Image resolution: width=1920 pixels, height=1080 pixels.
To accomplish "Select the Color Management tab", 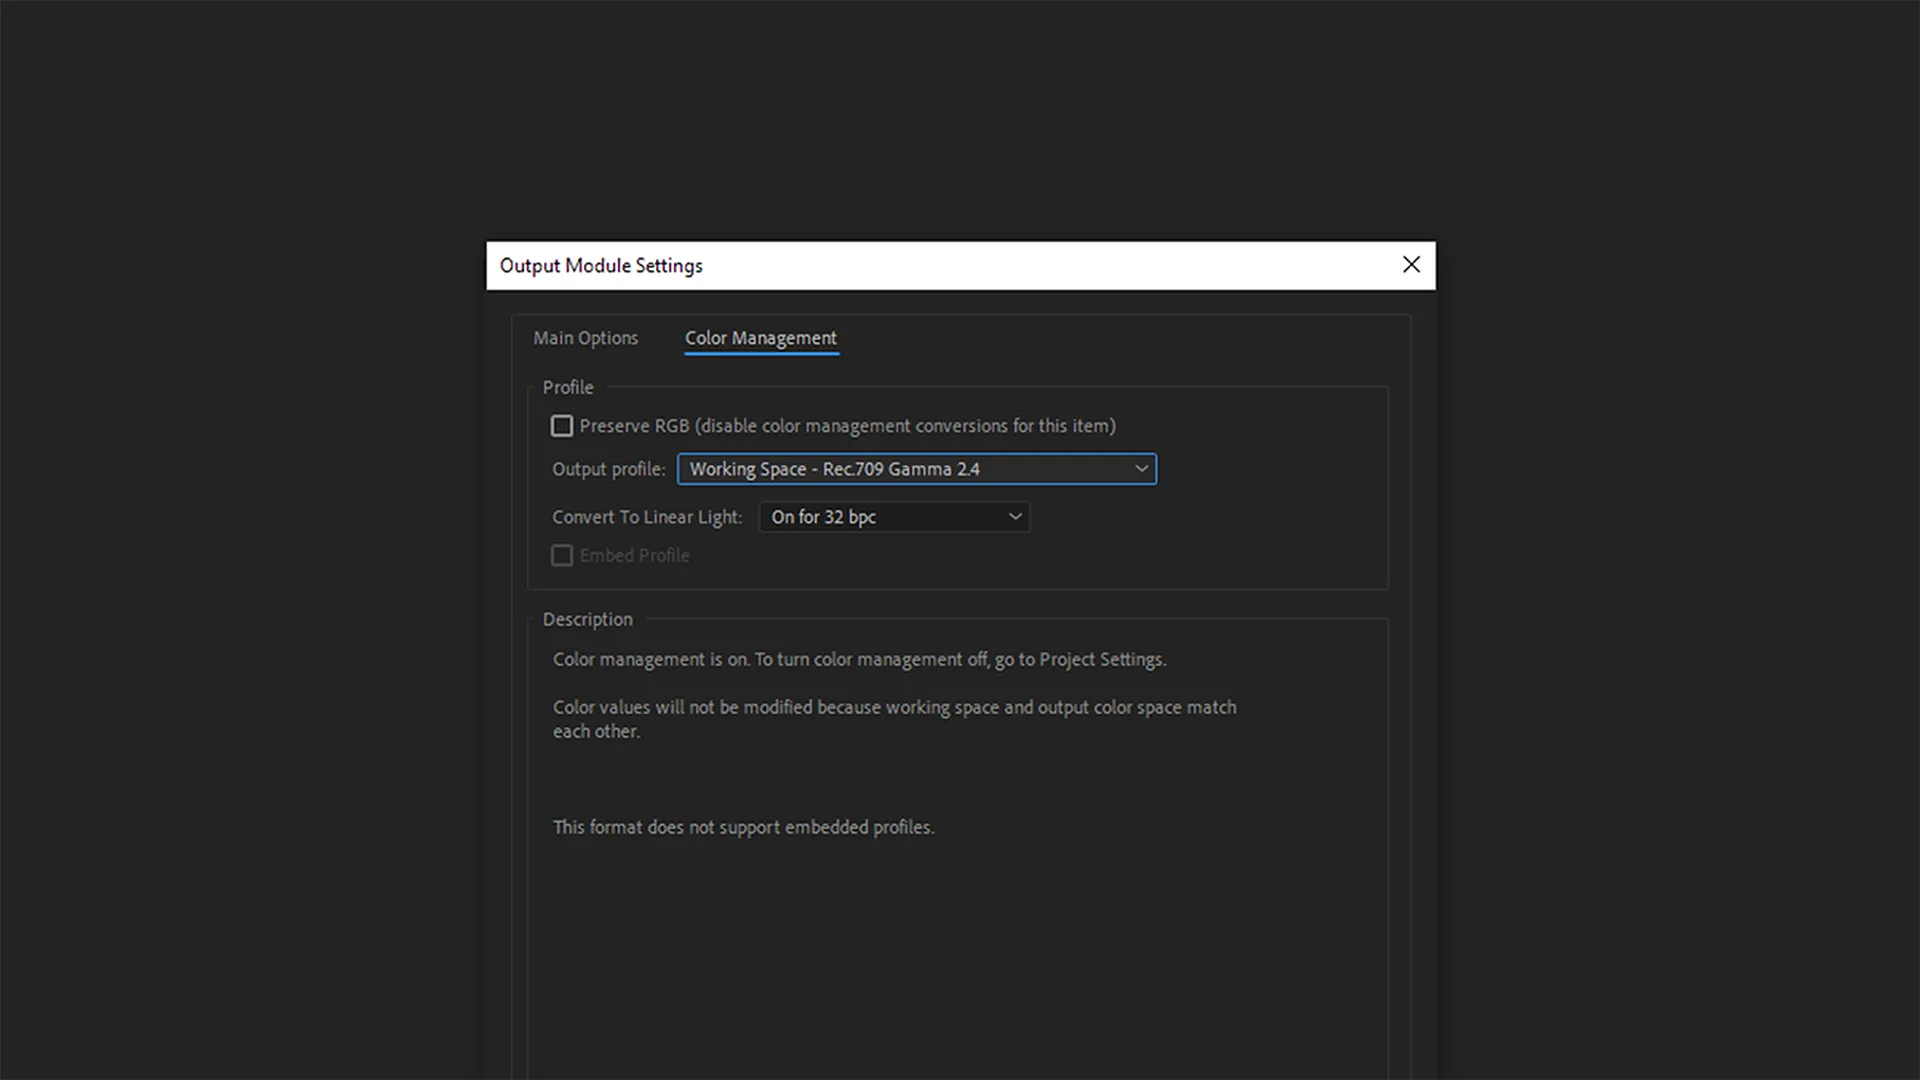I will coord(761,338).
